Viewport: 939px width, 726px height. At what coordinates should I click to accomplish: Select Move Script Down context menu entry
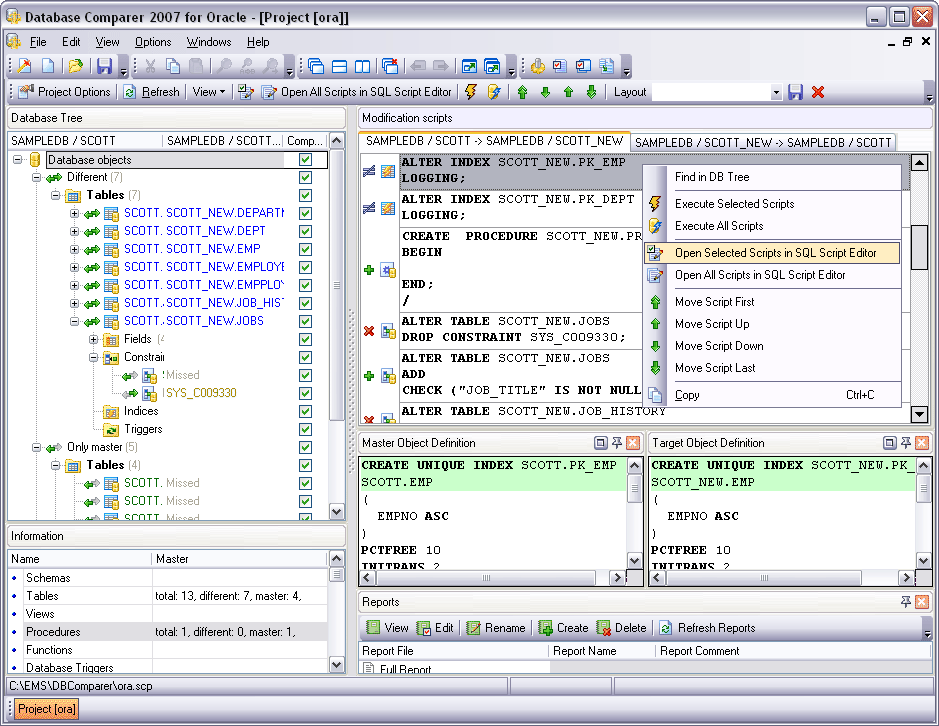tap(772, 346)
